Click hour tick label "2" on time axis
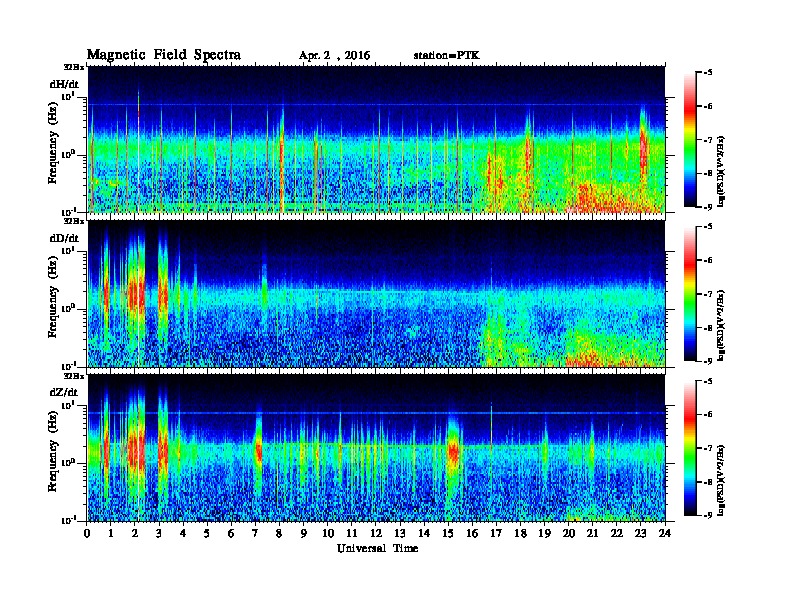This screenshot has width=792, height=612. (x=135, y=533)
